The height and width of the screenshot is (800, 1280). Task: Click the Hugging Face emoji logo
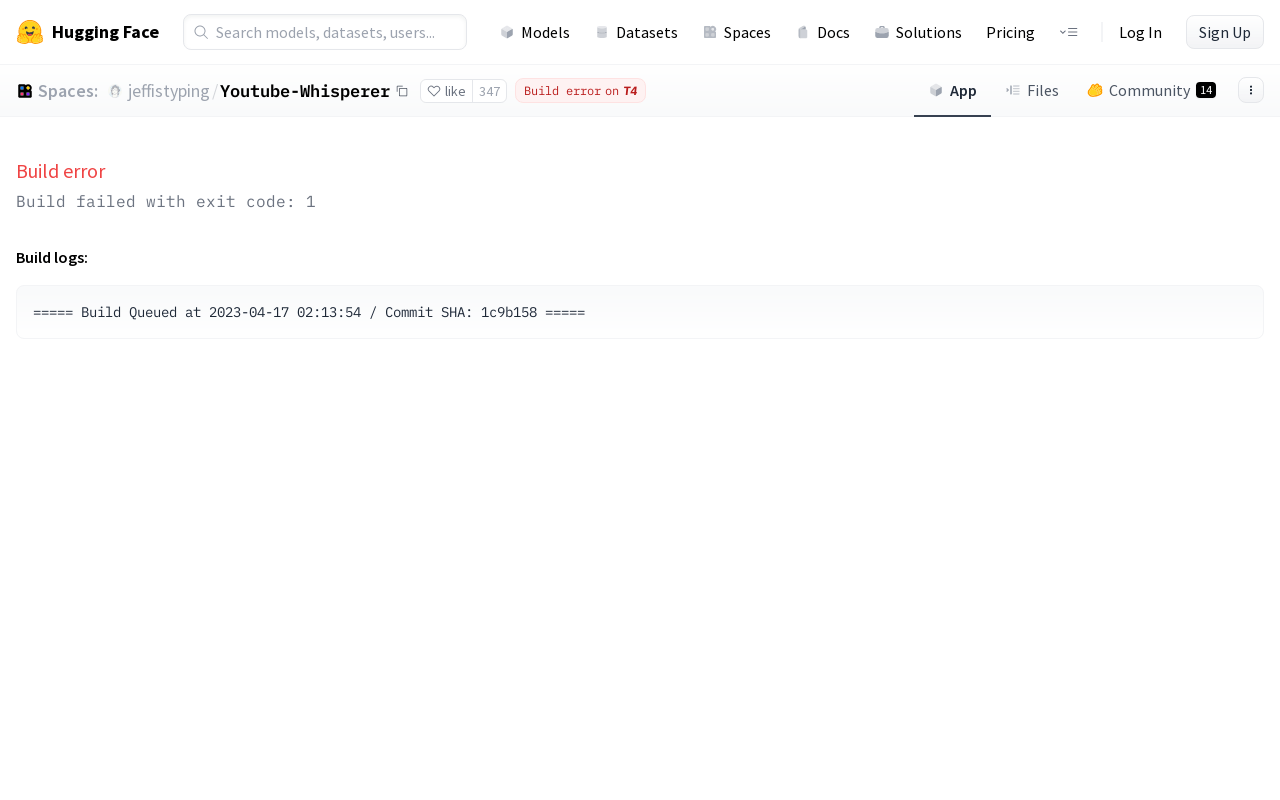[30, 32]
